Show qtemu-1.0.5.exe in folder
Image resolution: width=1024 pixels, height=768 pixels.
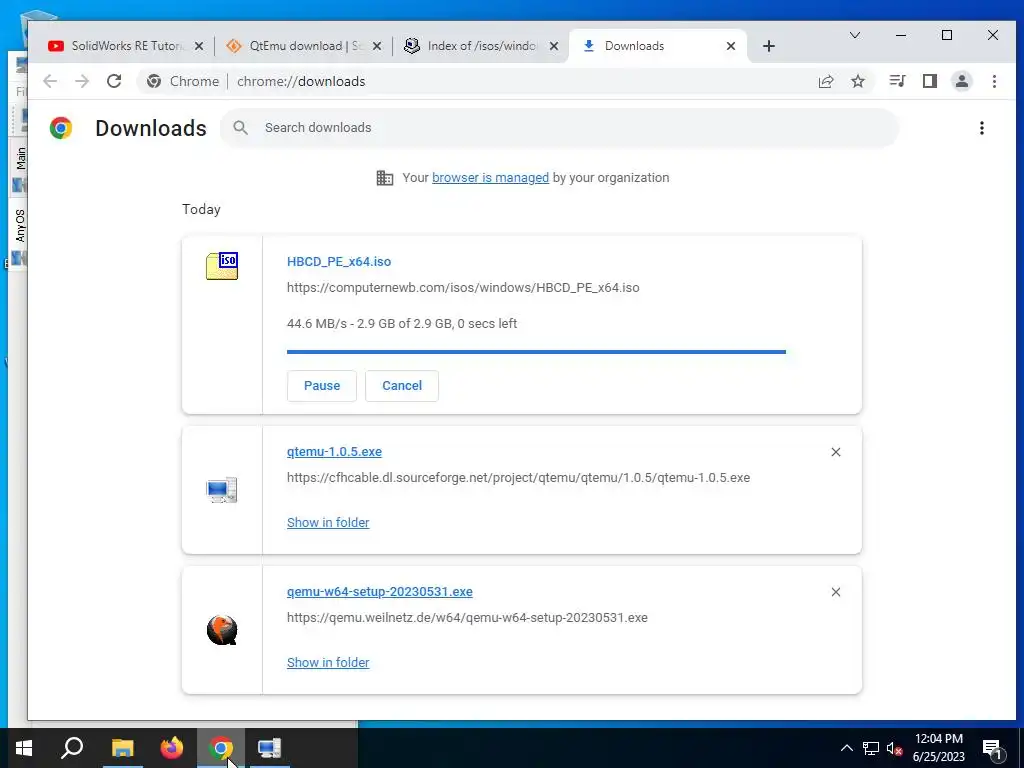[x=328, y=522]
